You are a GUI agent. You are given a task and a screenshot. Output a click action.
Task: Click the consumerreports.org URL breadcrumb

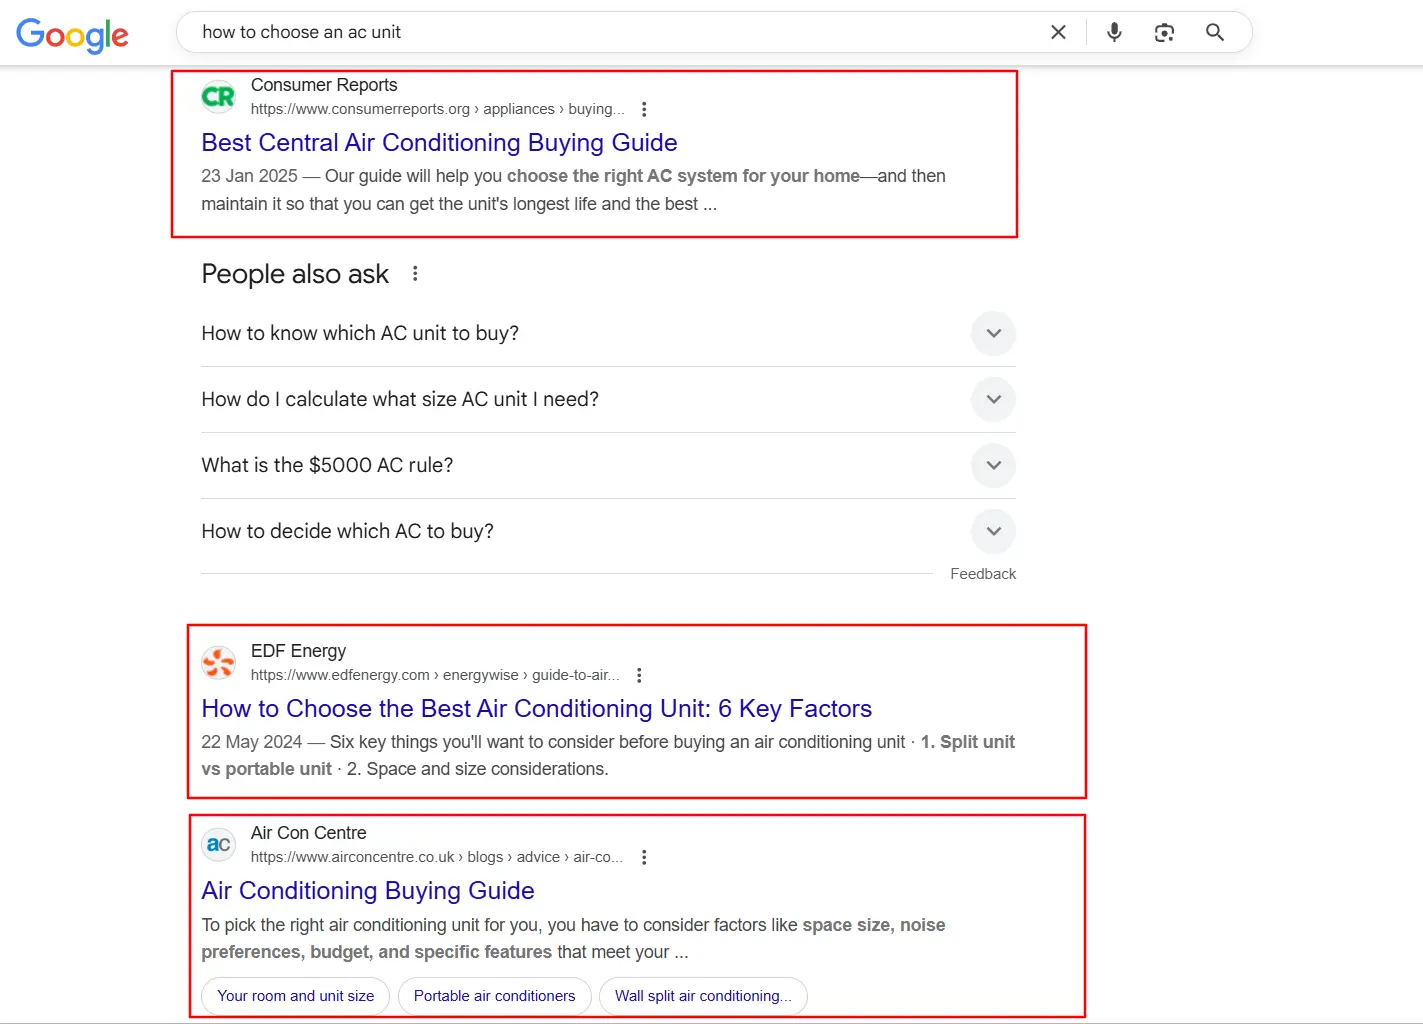point(437,109)
